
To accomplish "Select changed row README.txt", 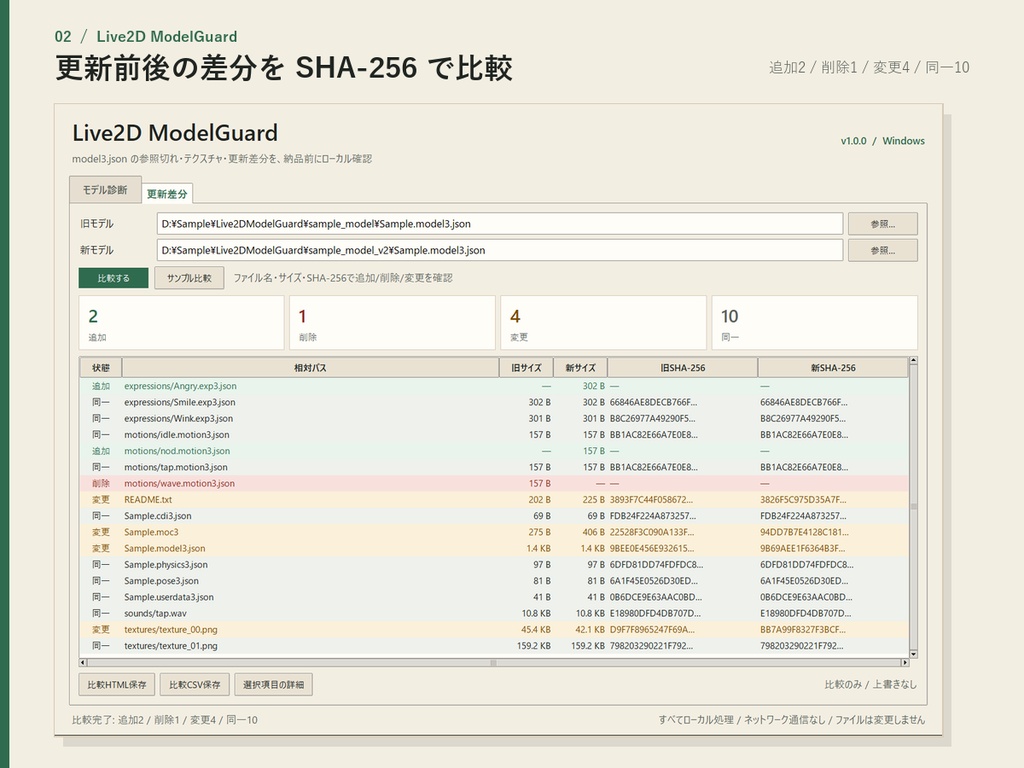I will coord(494,500).
